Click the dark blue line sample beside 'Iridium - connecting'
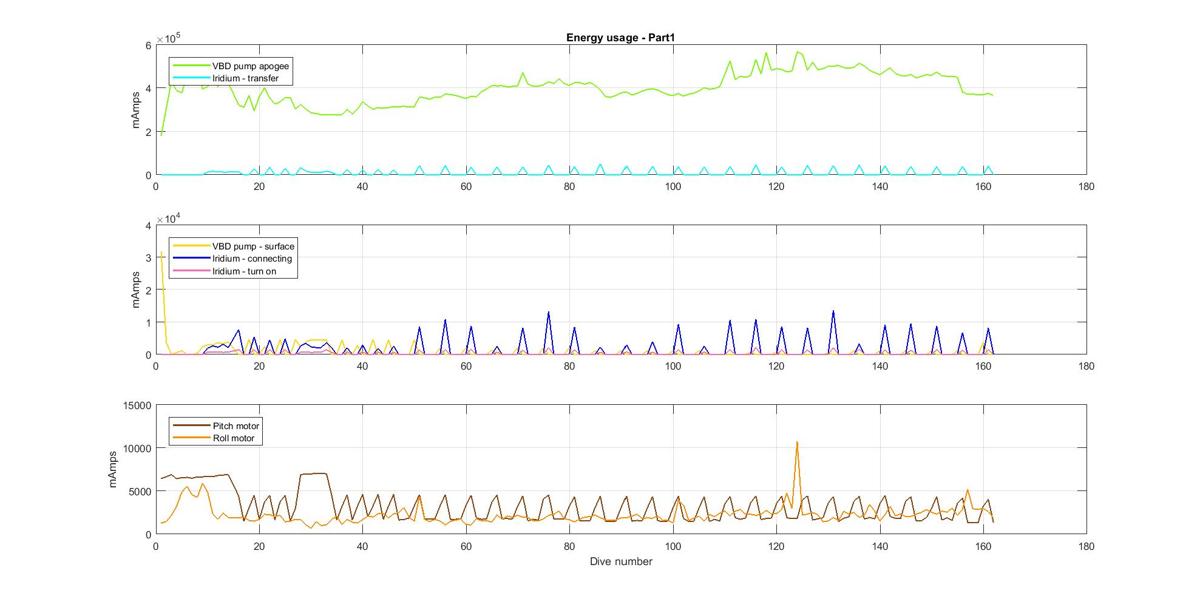 (190, 258)
